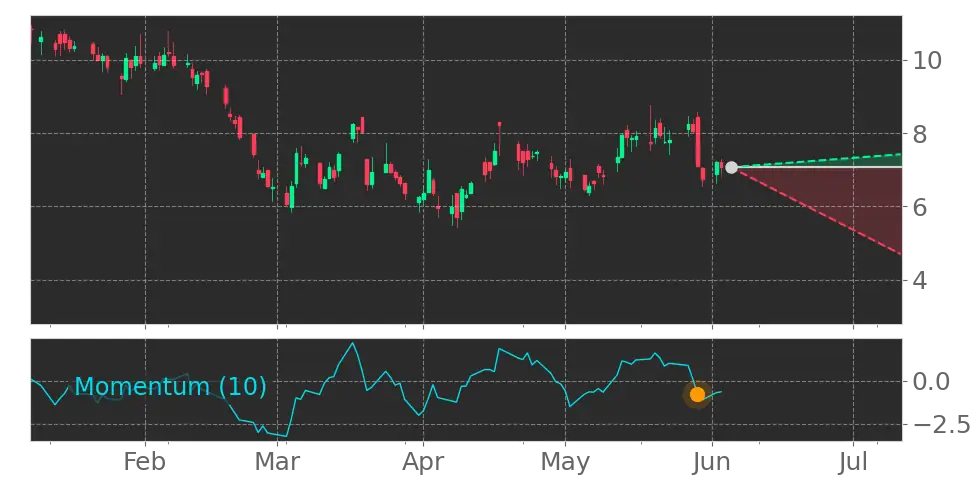Click the momentum −2.5 axis value
Screen dimensions: 972x486
[x=940, y=425]
